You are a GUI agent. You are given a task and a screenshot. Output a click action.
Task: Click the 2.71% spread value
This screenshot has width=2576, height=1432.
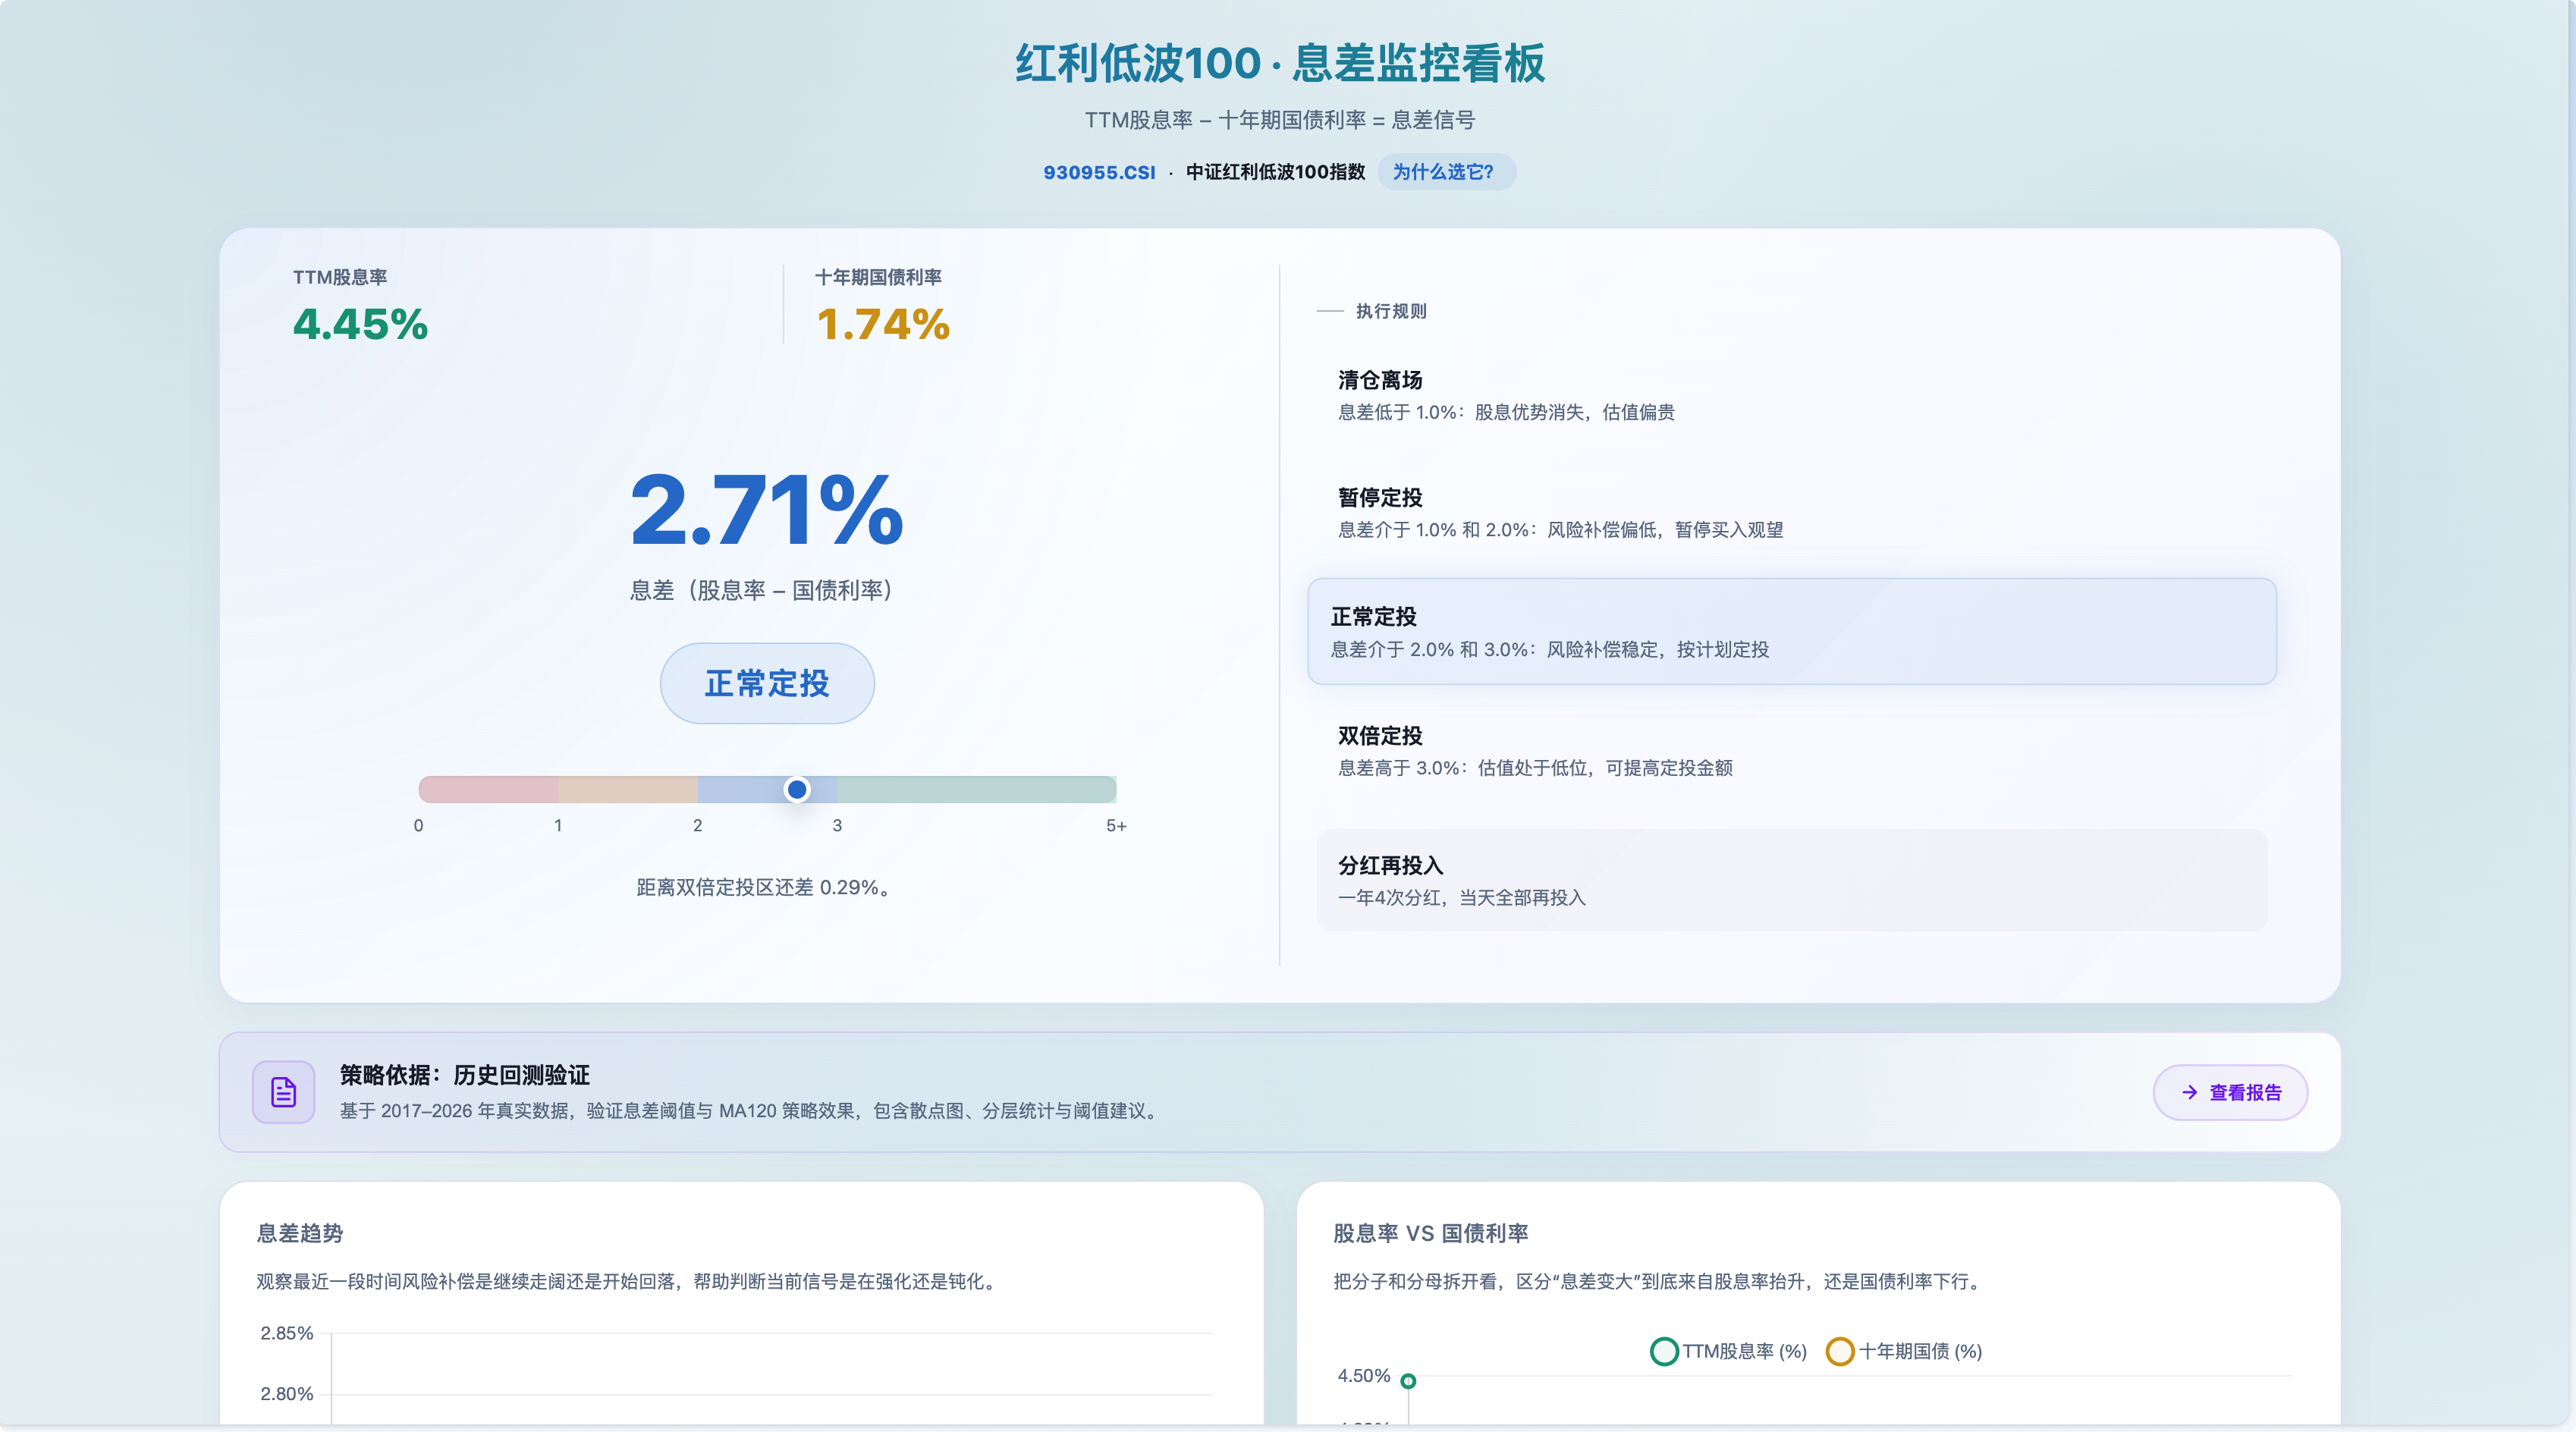767,510
